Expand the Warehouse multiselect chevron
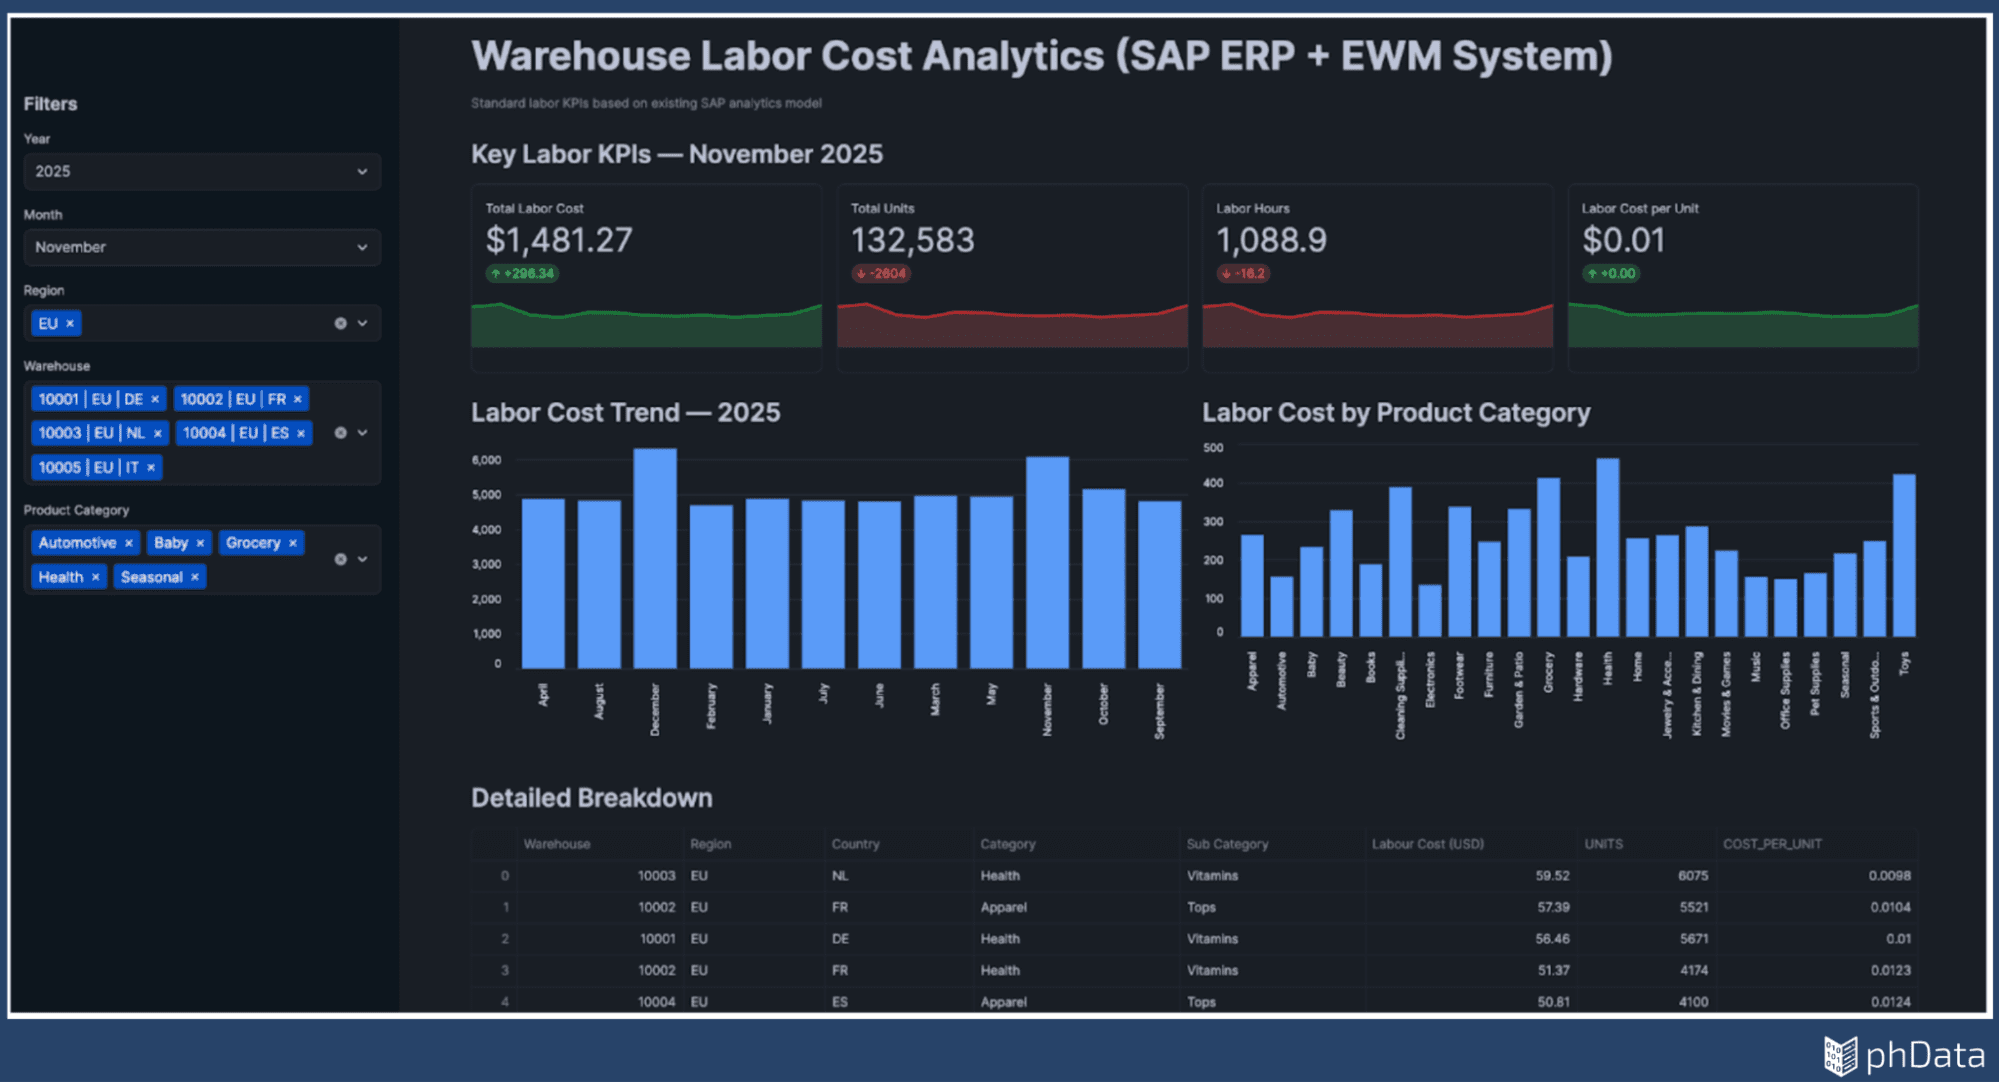Image resolution: width=1999 pixels, height=1083 pixels. (363, 433)
